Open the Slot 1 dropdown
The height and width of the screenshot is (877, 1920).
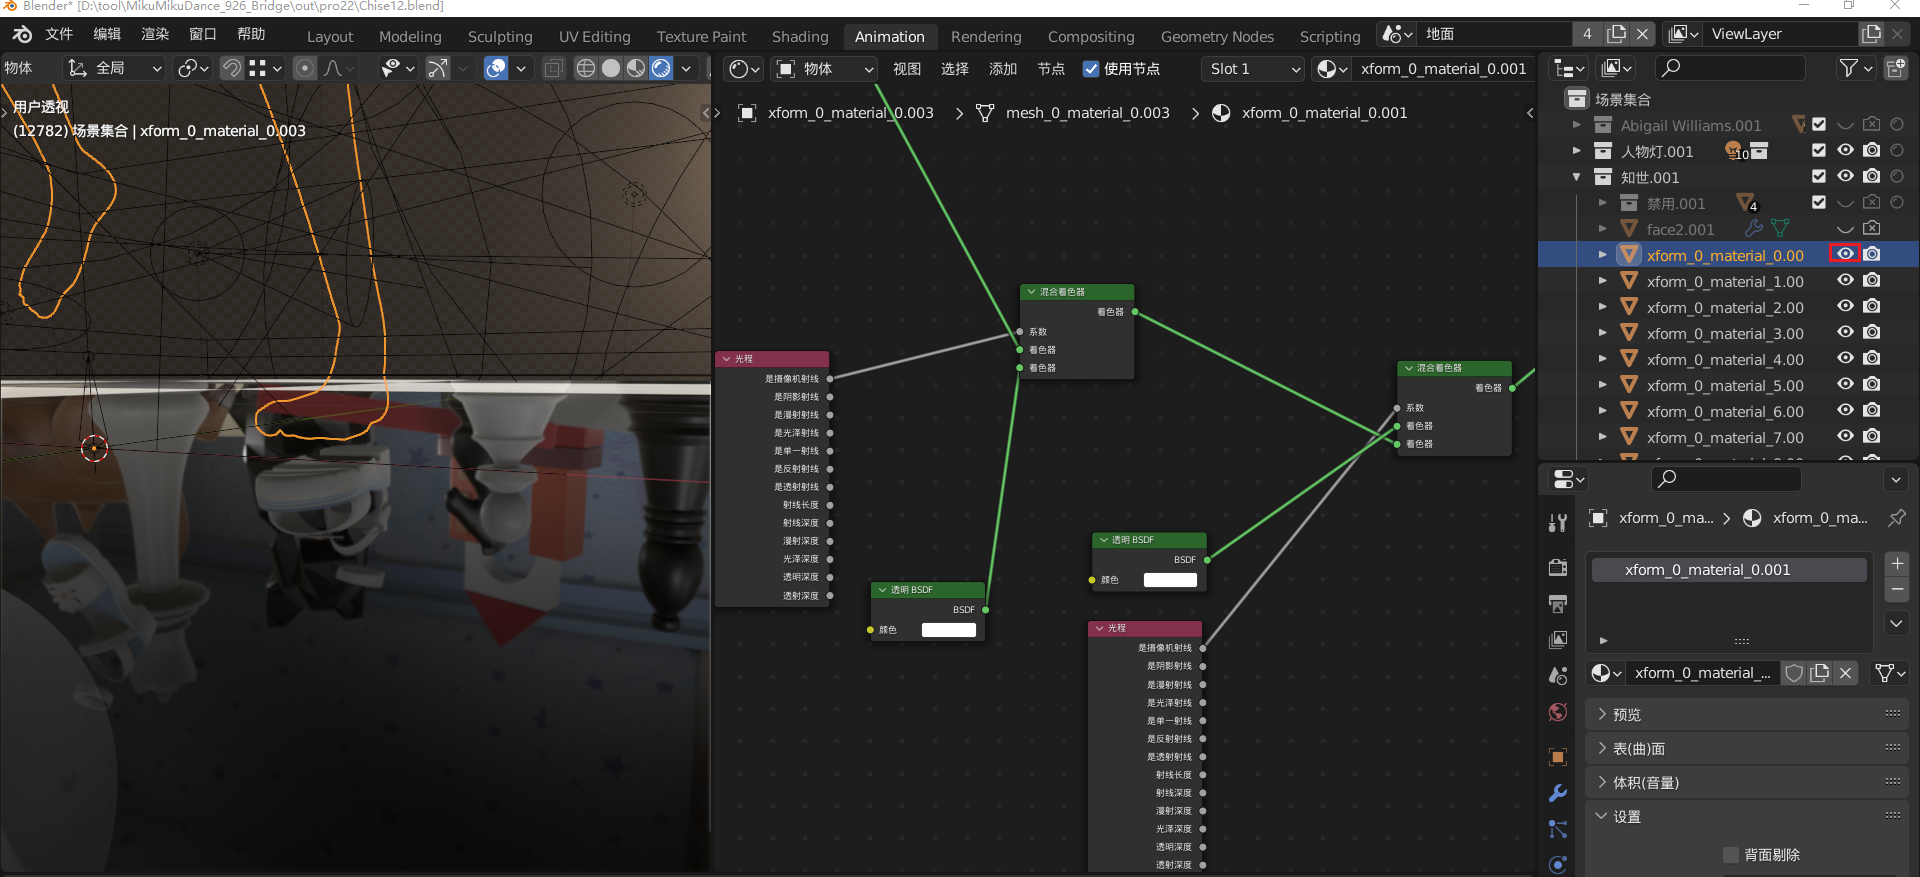[1252, 69]
